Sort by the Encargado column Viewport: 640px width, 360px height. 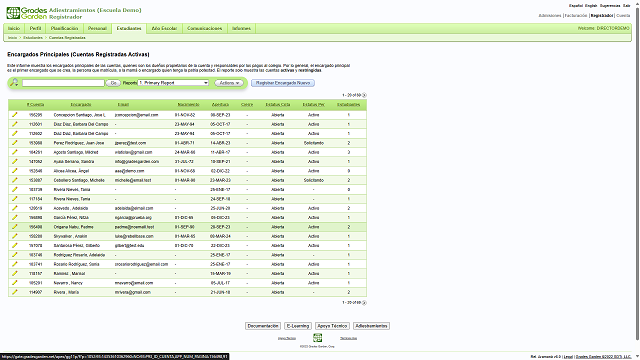point(81,104)
